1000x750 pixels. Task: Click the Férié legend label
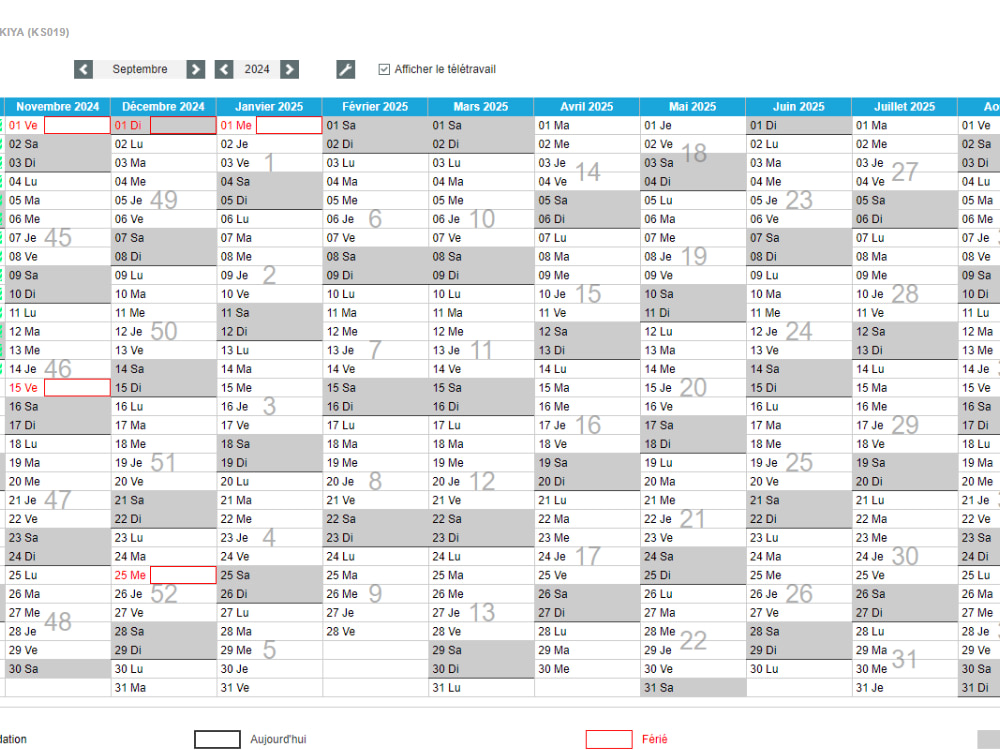point(654,739)
